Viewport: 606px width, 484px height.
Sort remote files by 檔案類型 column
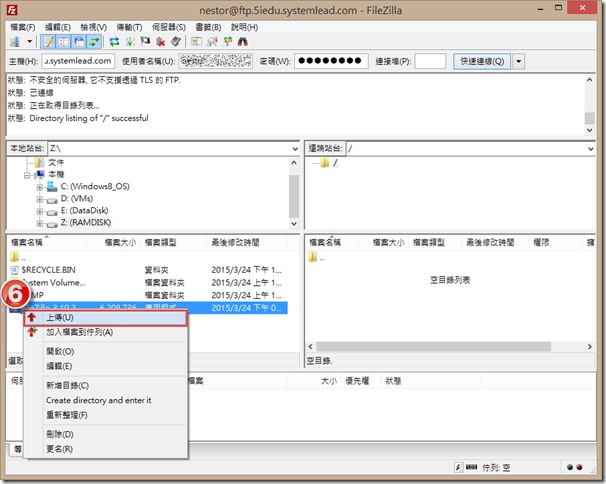tap(434, 242)
